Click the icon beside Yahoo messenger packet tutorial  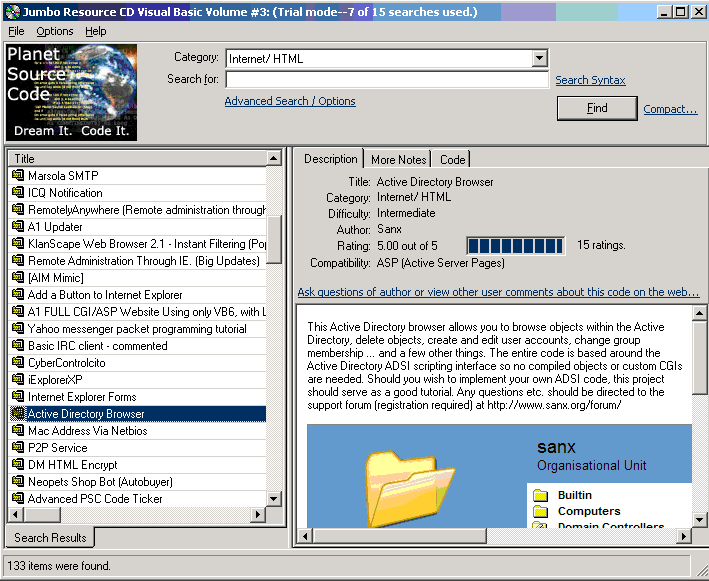coord(18,328)
